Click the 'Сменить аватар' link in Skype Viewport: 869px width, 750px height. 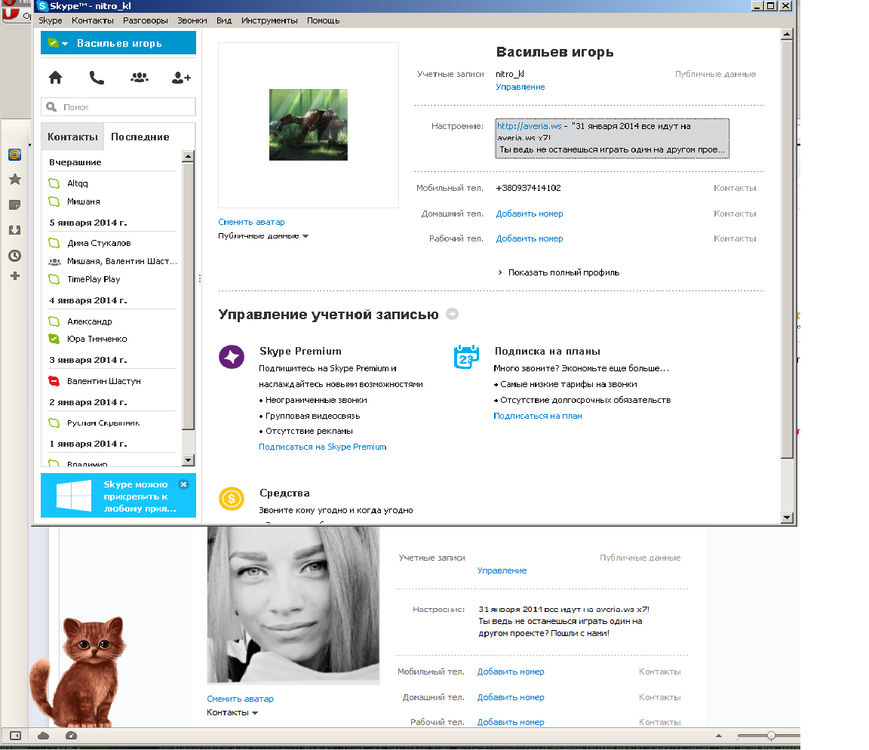[251, 222]
